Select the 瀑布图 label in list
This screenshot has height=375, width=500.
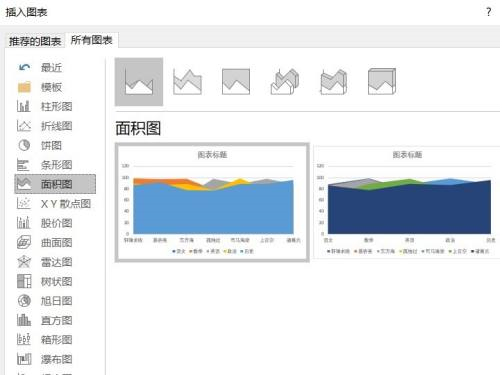point(56,359)
